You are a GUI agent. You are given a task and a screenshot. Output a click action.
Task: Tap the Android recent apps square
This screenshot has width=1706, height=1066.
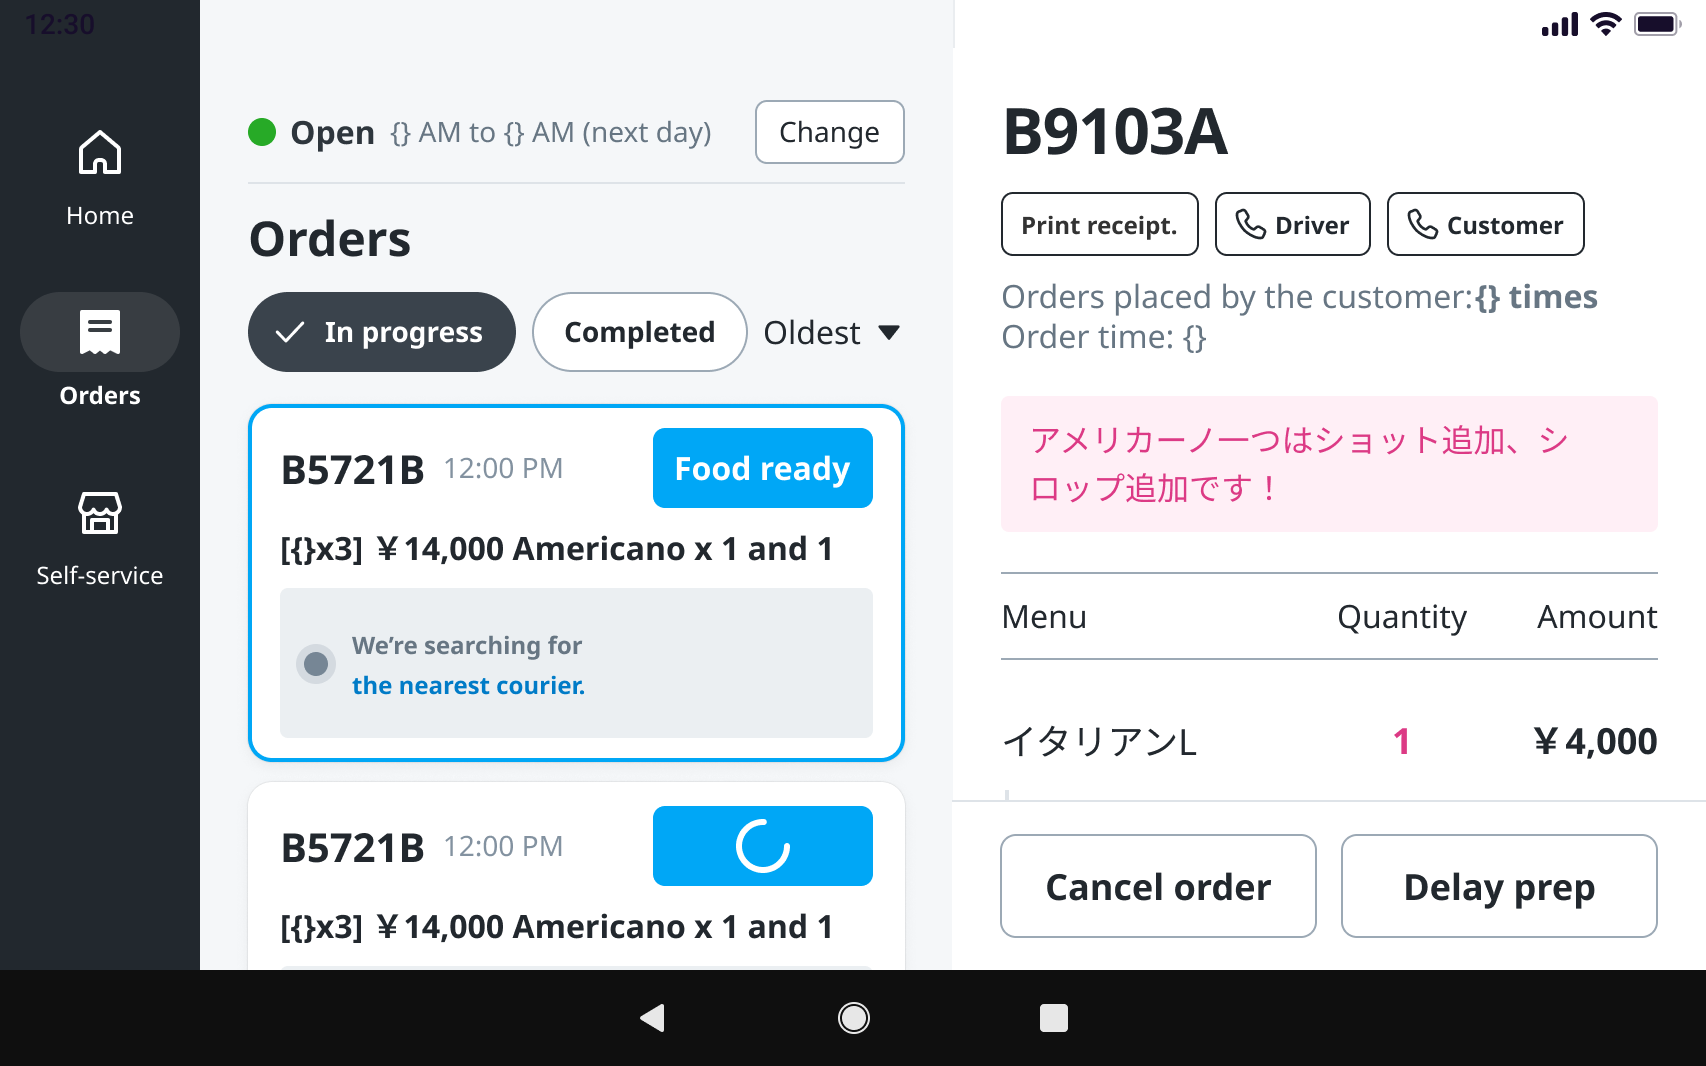tap(1053, 1018)
